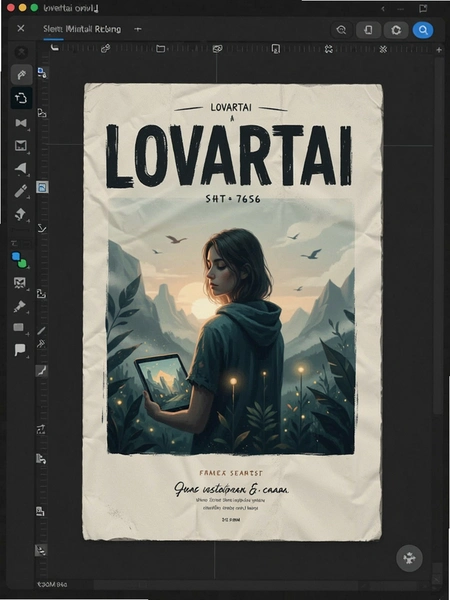Click the chain link icon in ruler bar
450x600 pixels.
click(106, 48)
